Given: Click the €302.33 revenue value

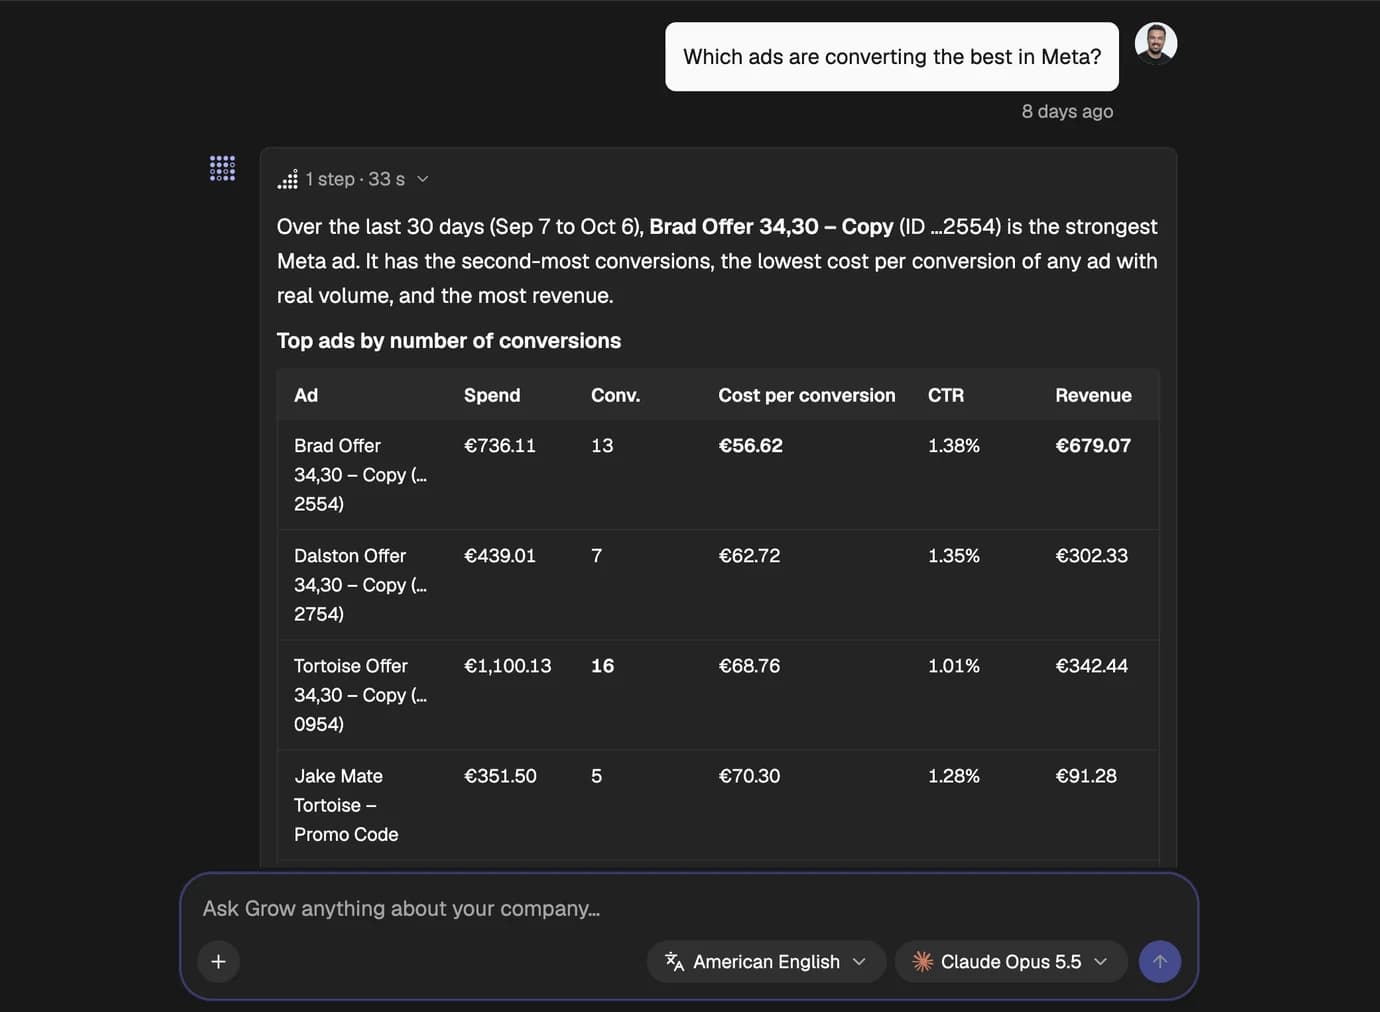Looking at the screenshot, I should pos(1091,555).
